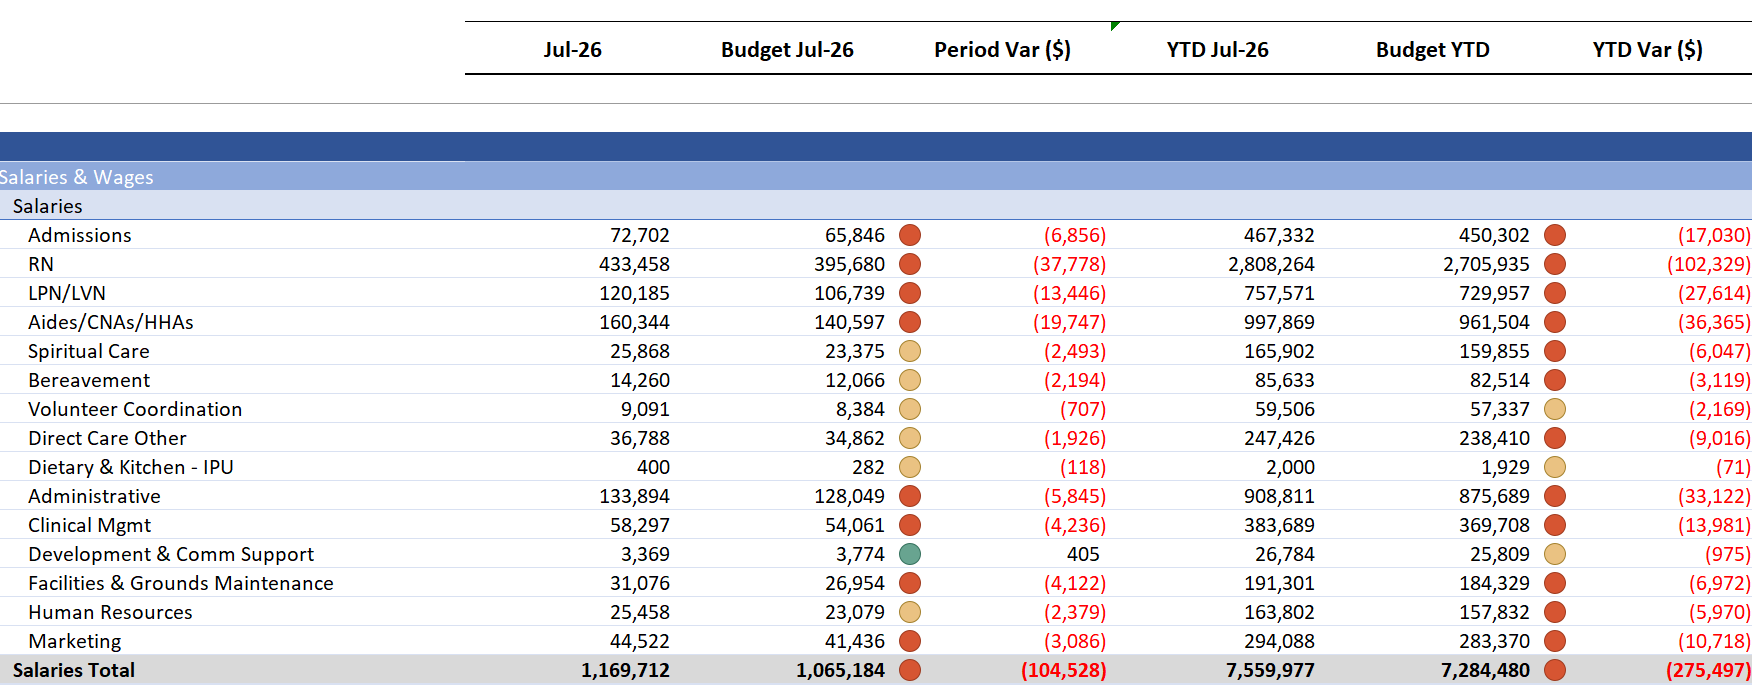Click the RN Jul-26 value 433,458
1752x685 pixels.
point(634,264)
